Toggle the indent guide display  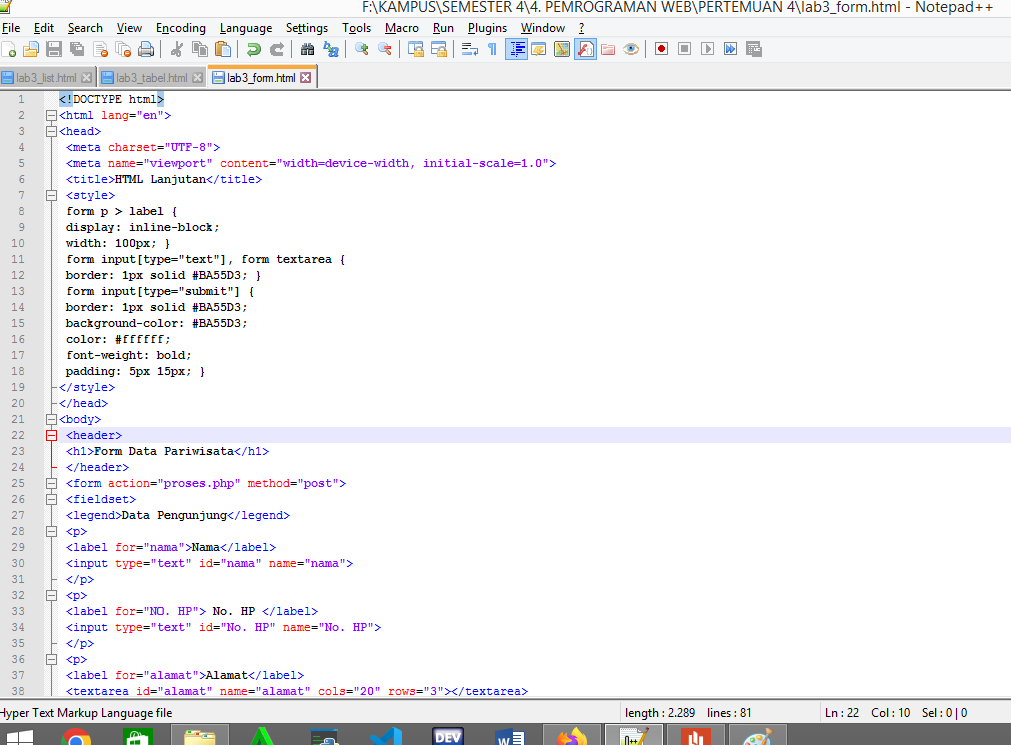click(516, 48)
